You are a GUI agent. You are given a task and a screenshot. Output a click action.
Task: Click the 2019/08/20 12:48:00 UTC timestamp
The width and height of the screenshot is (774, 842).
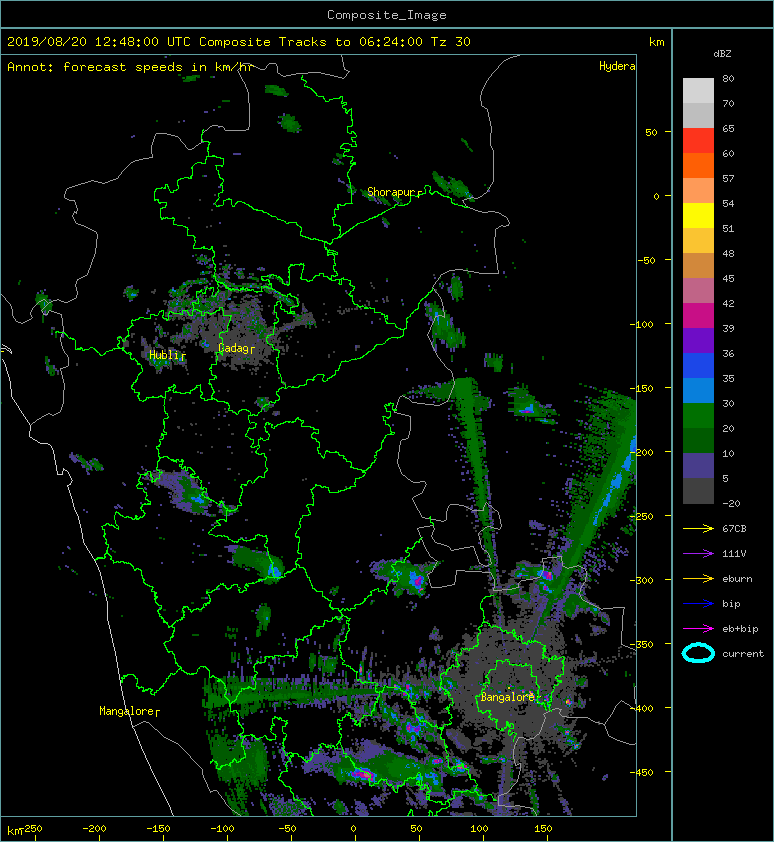pos(99,42)
